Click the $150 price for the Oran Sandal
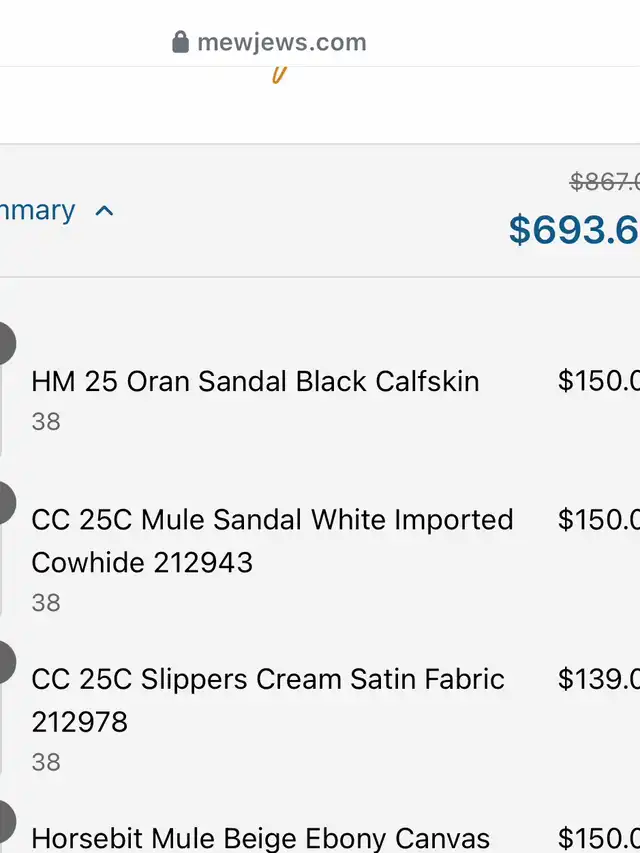The image size is (640, 853). point(599,380)
